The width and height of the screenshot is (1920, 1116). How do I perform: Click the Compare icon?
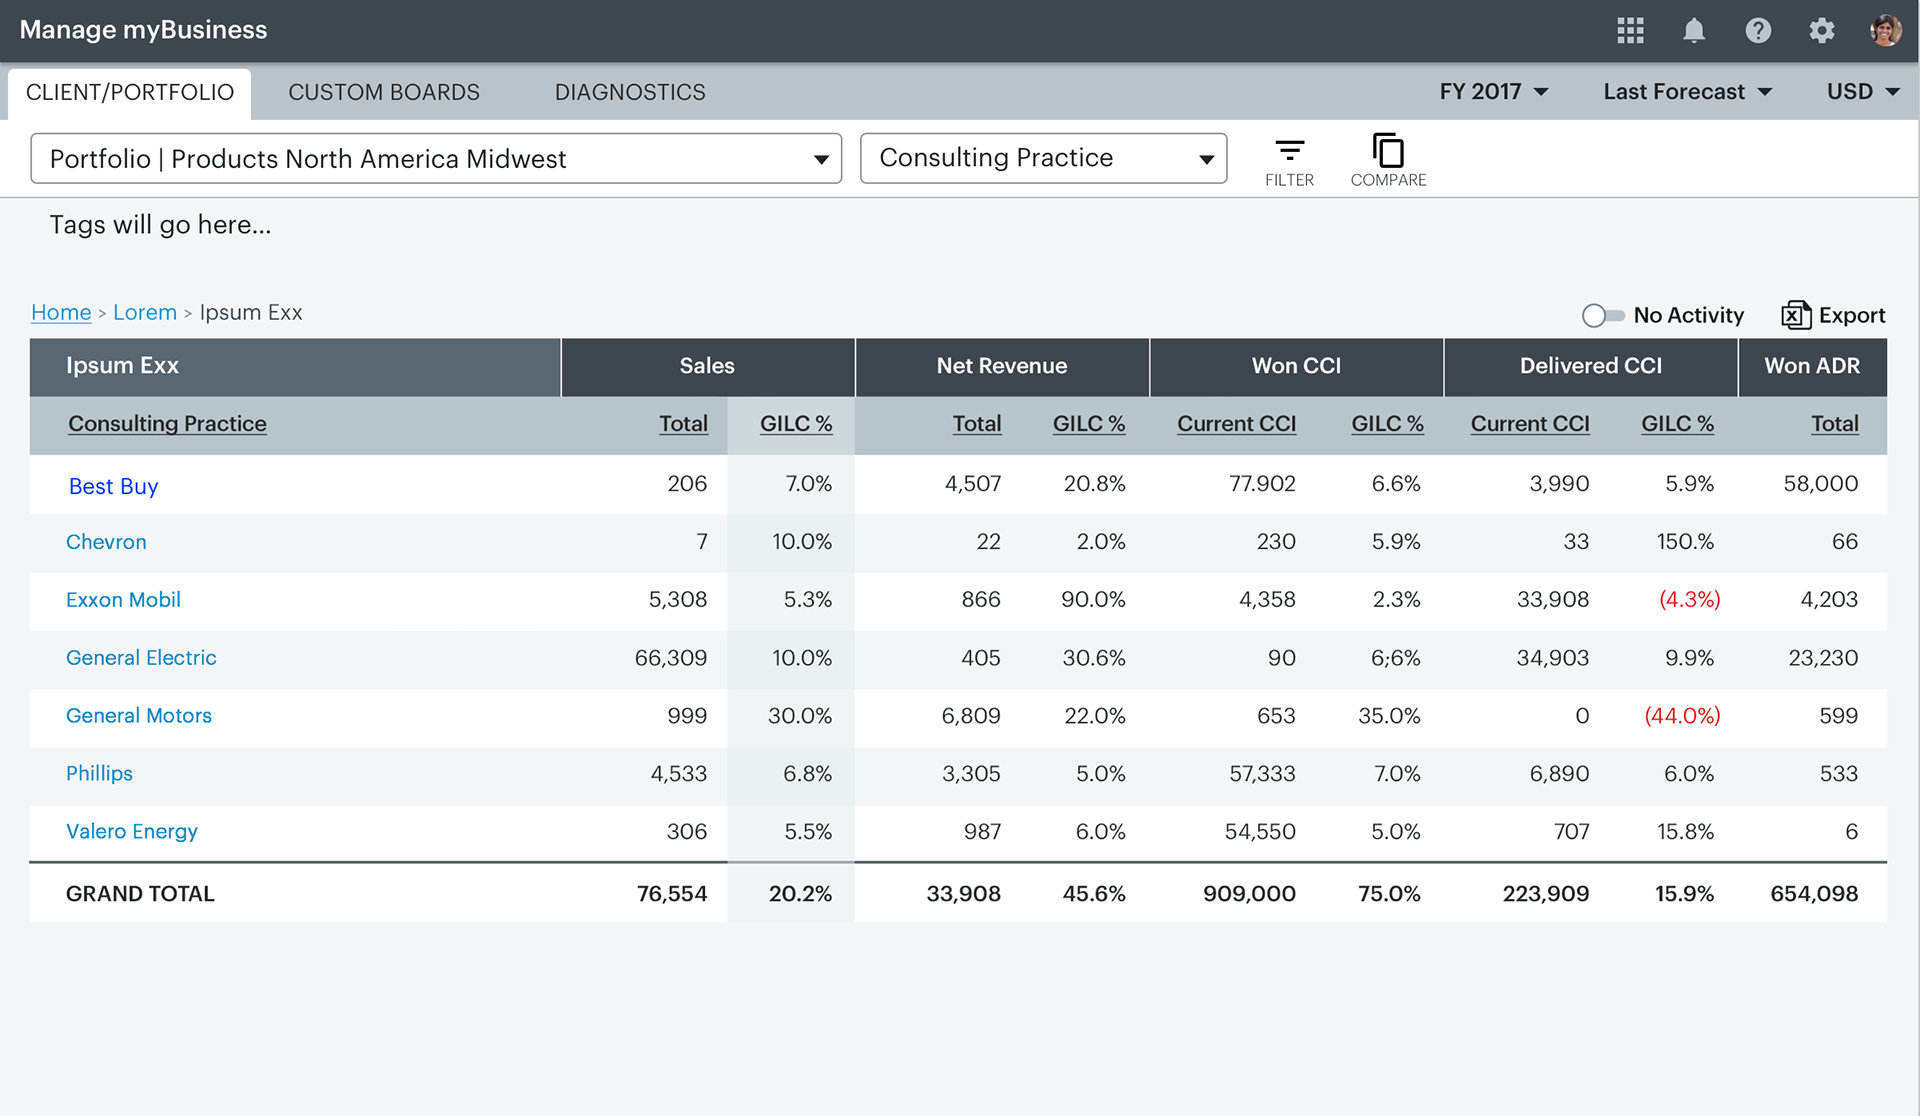click(1388, 160)
